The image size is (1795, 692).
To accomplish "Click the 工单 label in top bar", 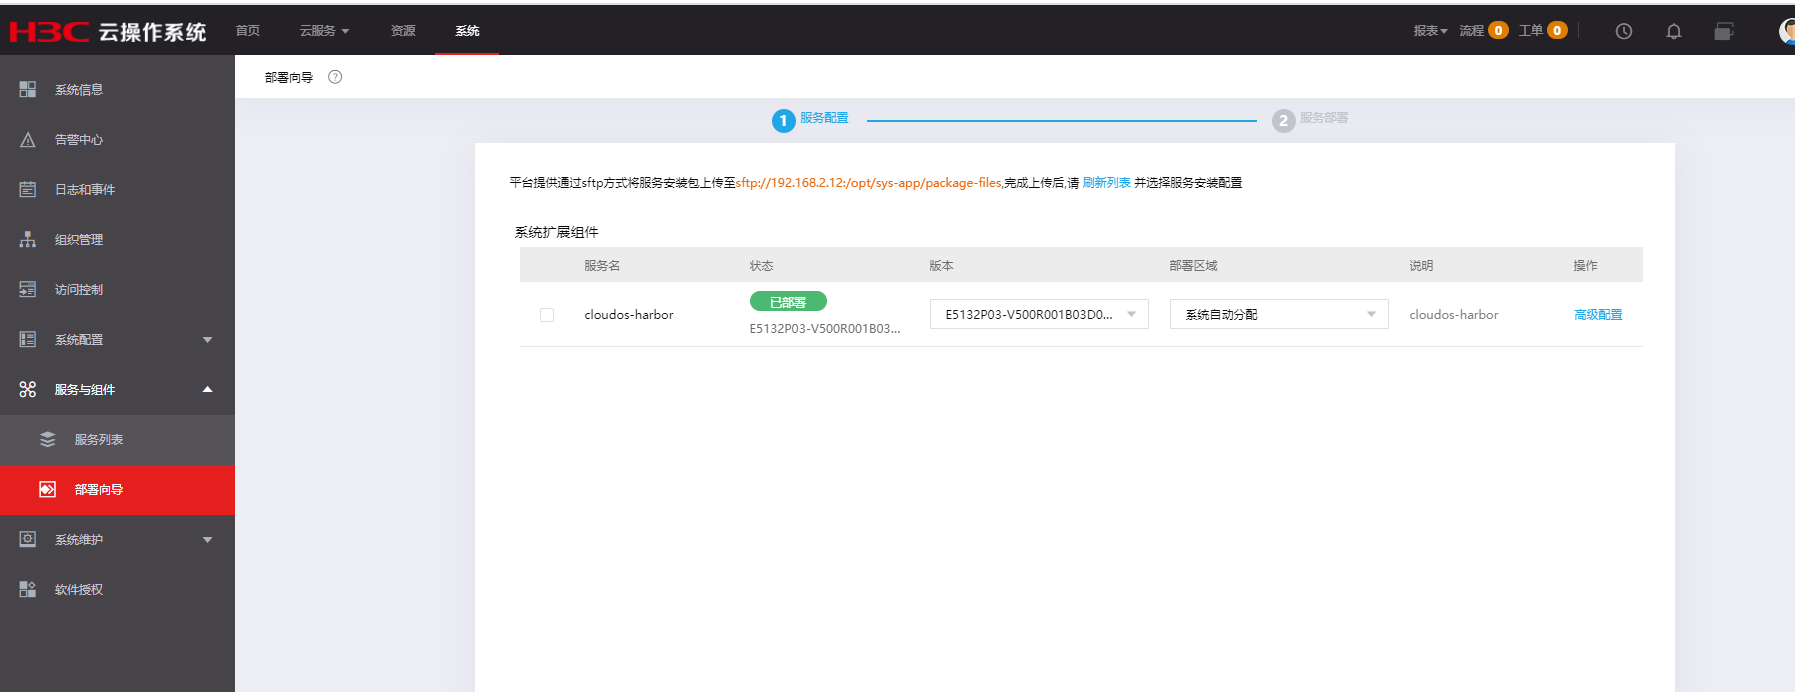I will pyautogui.click(x=1531, y=31).
